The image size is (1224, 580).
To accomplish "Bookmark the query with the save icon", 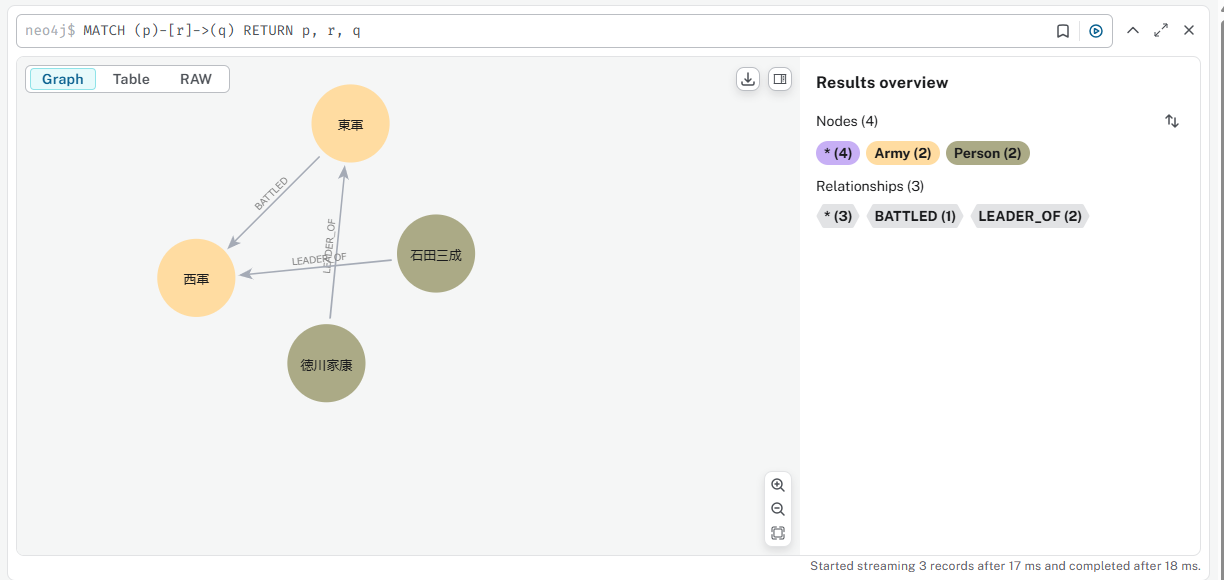I will [1063, 31].
